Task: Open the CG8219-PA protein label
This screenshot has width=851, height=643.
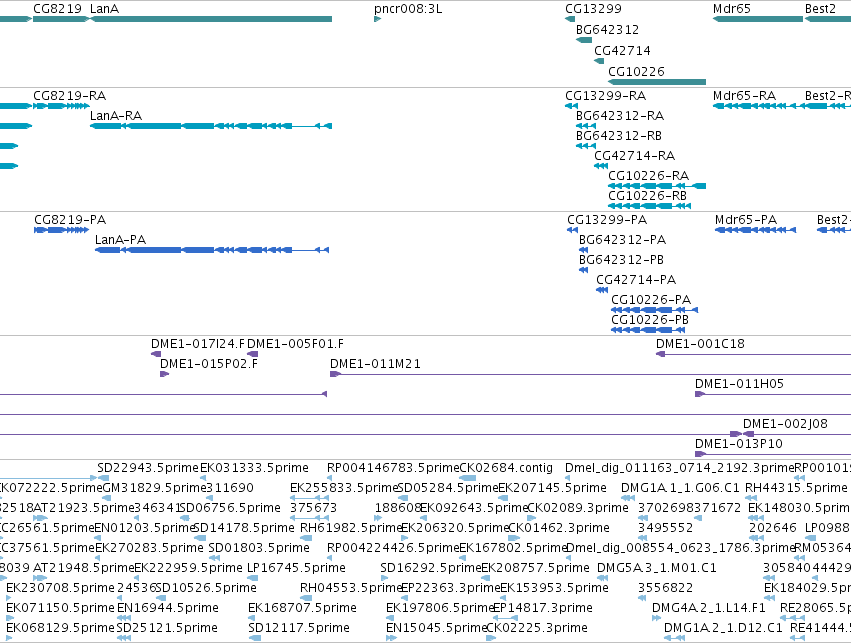Action: (x=70, y=220)
